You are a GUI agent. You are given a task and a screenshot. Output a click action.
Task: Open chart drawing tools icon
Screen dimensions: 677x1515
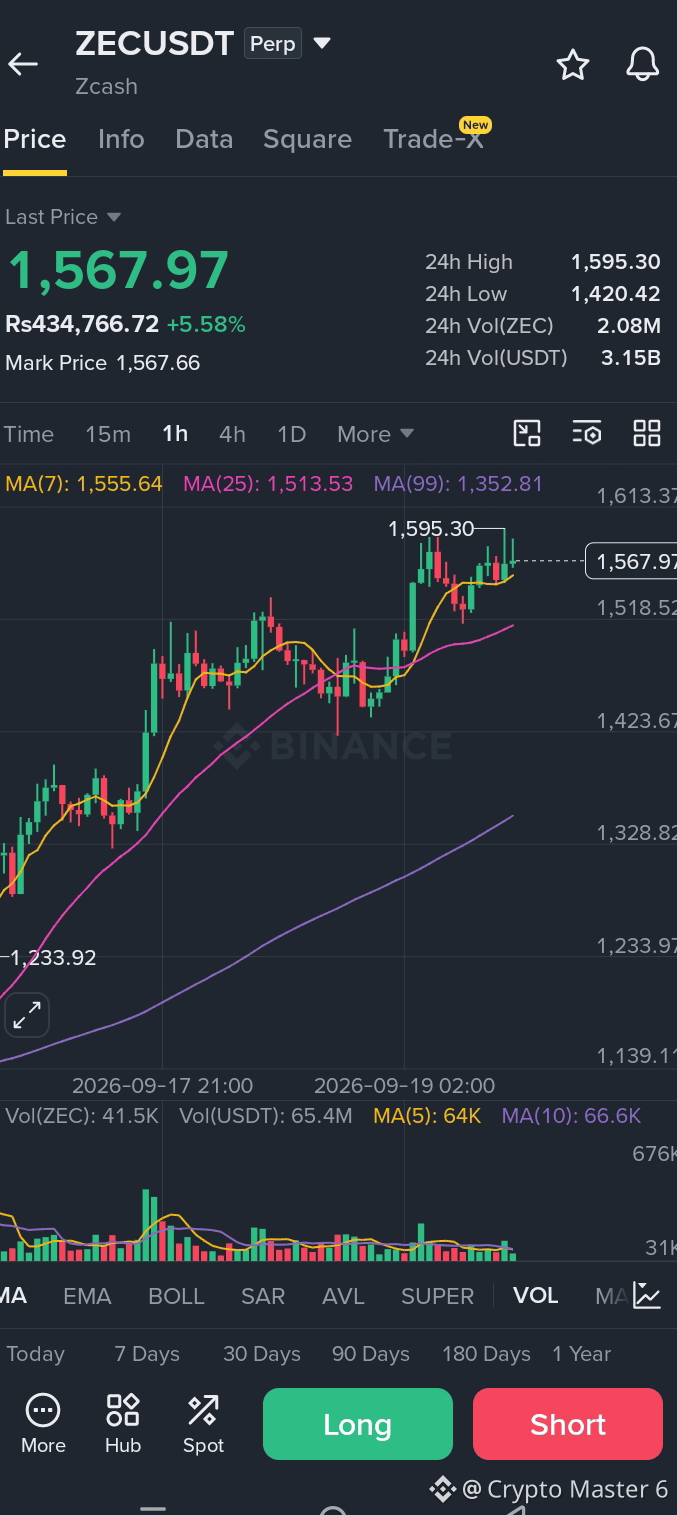(527, 433)
